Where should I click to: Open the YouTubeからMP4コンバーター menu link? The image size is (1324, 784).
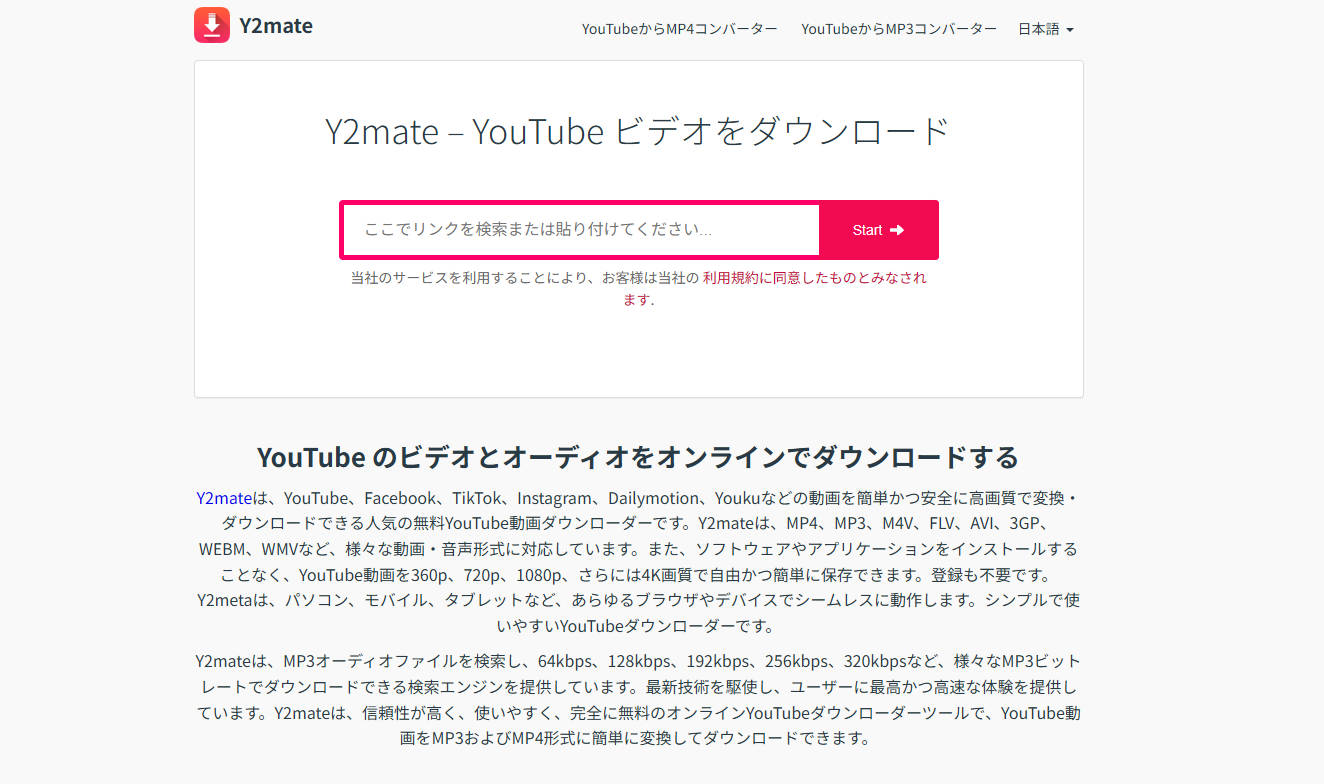coord(680,29)
